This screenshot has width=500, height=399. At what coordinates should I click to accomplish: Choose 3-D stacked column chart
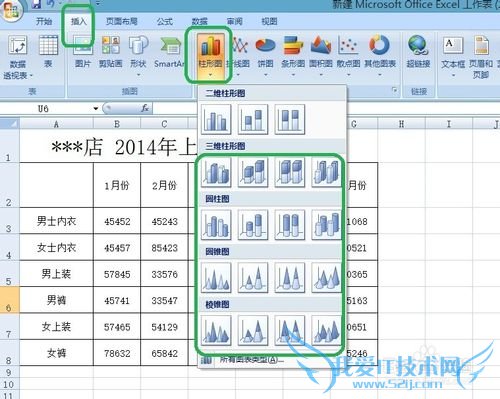(253, 172)
